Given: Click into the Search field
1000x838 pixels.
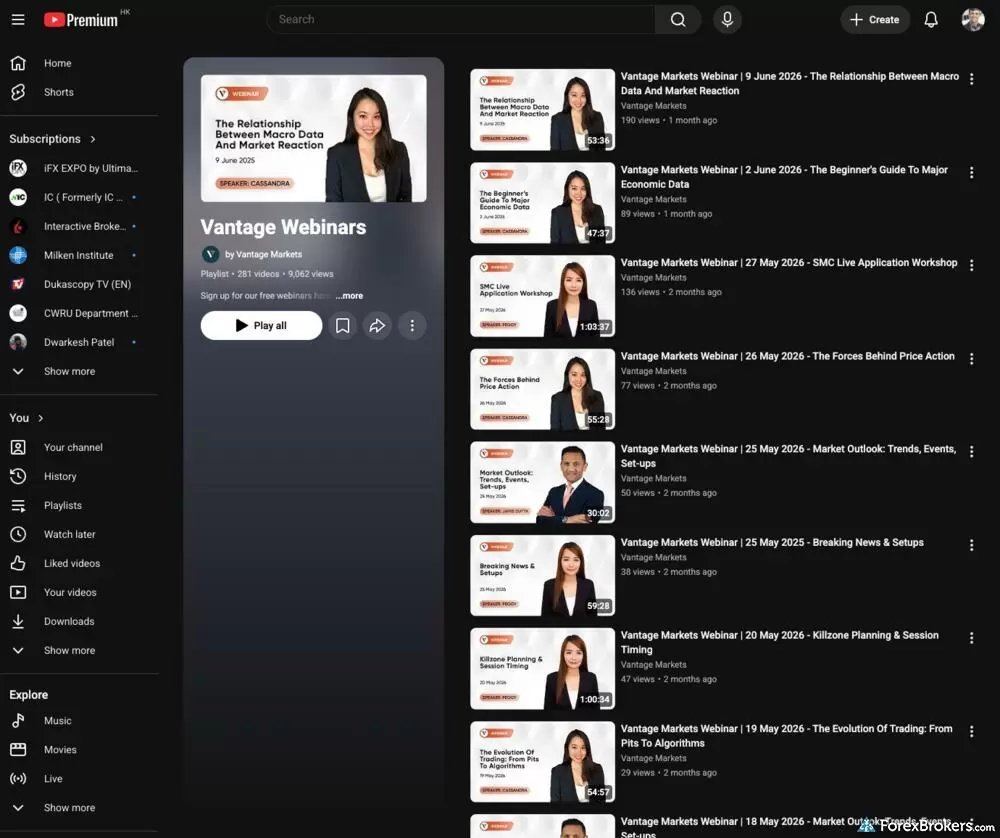Looking at the screenshot, I should (460, 20).
